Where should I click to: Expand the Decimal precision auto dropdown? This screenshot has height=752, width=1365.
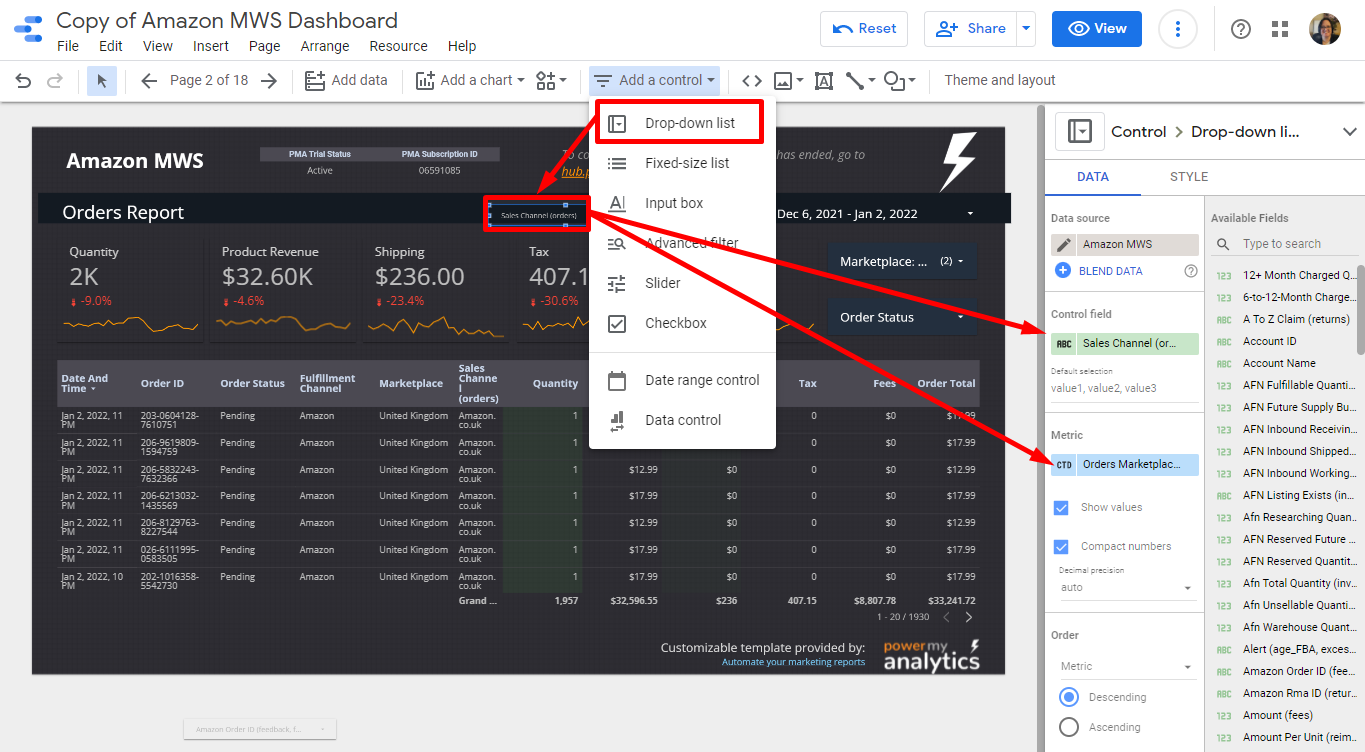point(1125,588)
